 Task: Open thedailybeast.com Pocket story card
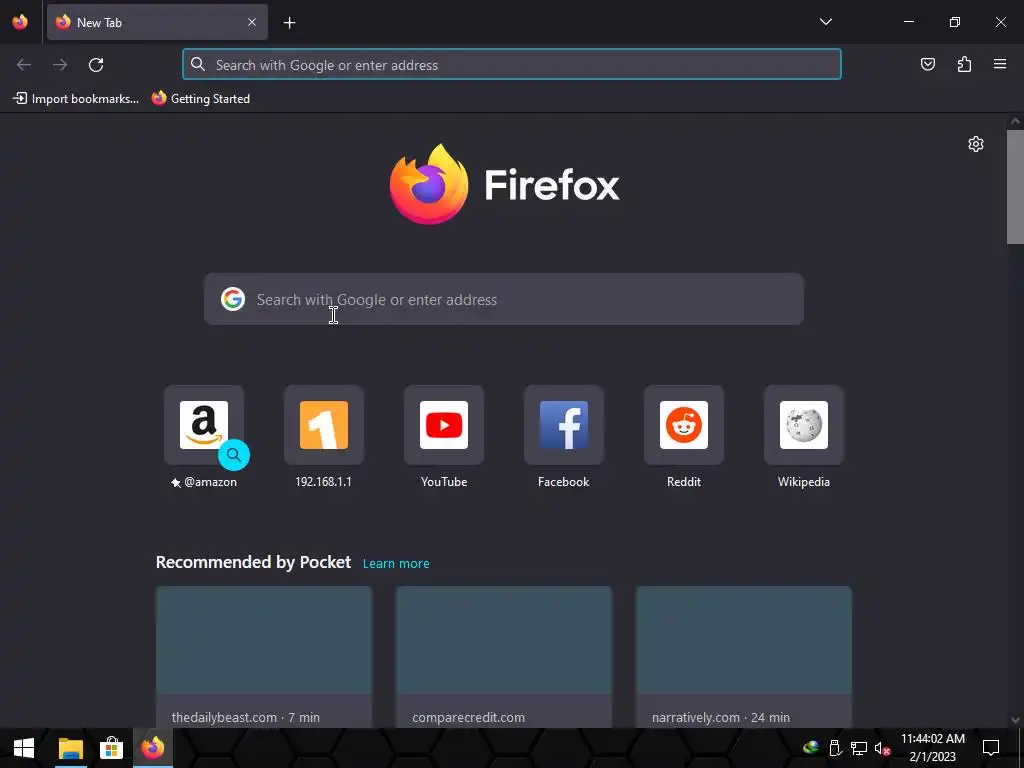(x=264, y=657)
